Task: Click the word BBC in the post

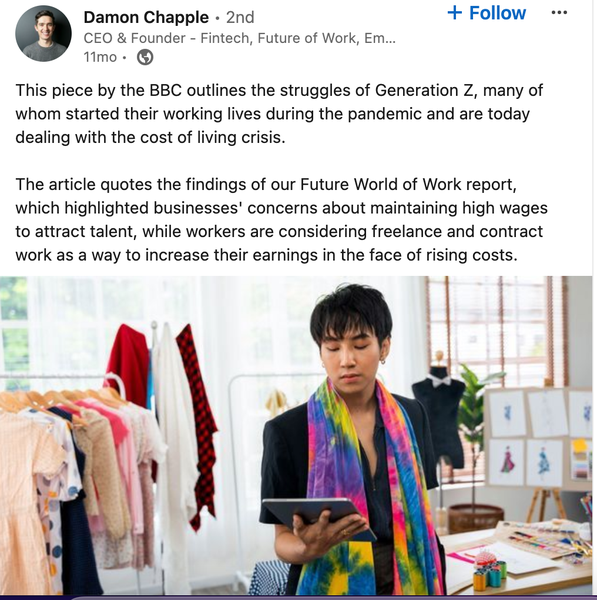Action: click(165, 90)
